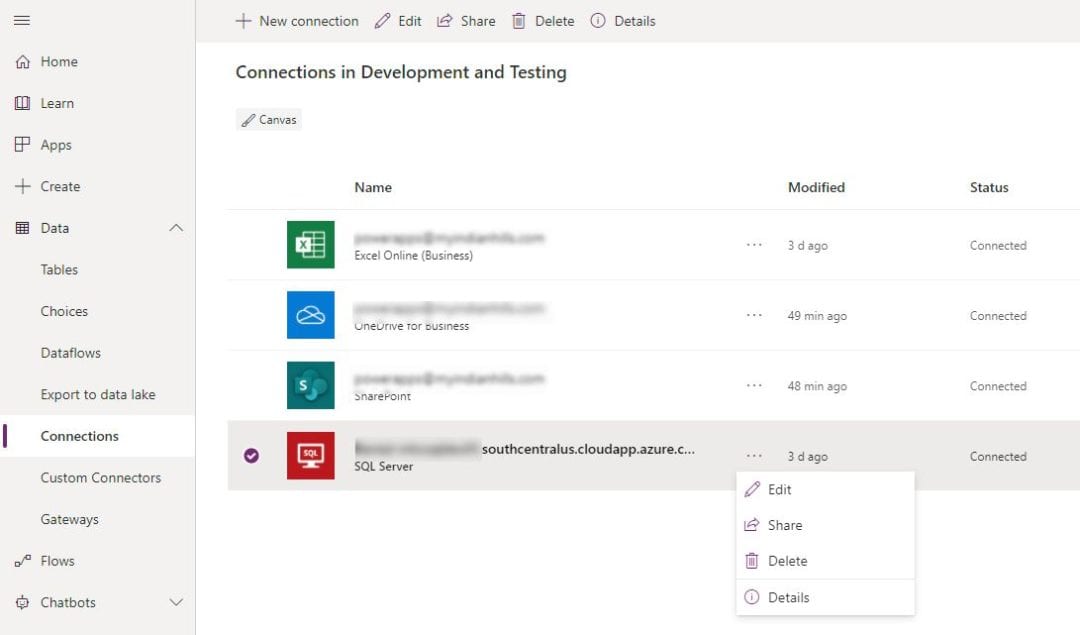Click the OneDrive for Business connection icon

(x=310, y=315)
